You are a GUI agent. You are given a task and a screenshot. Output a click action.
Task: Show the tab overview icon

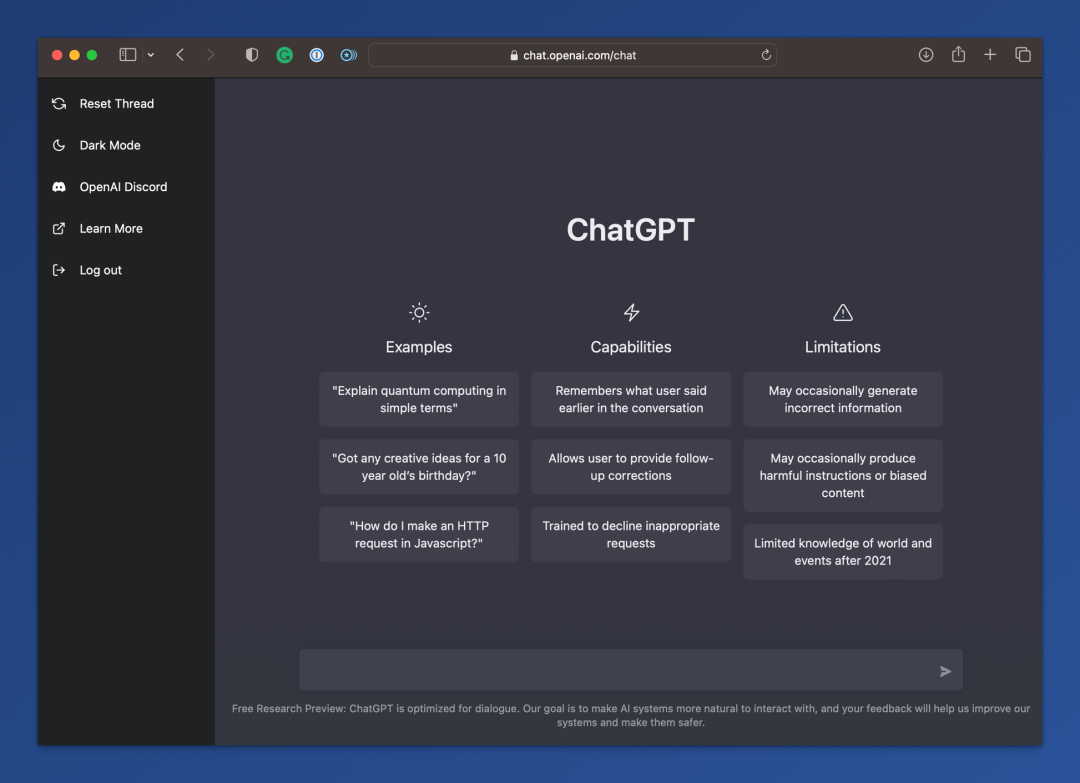click(x=1023, y=55)
